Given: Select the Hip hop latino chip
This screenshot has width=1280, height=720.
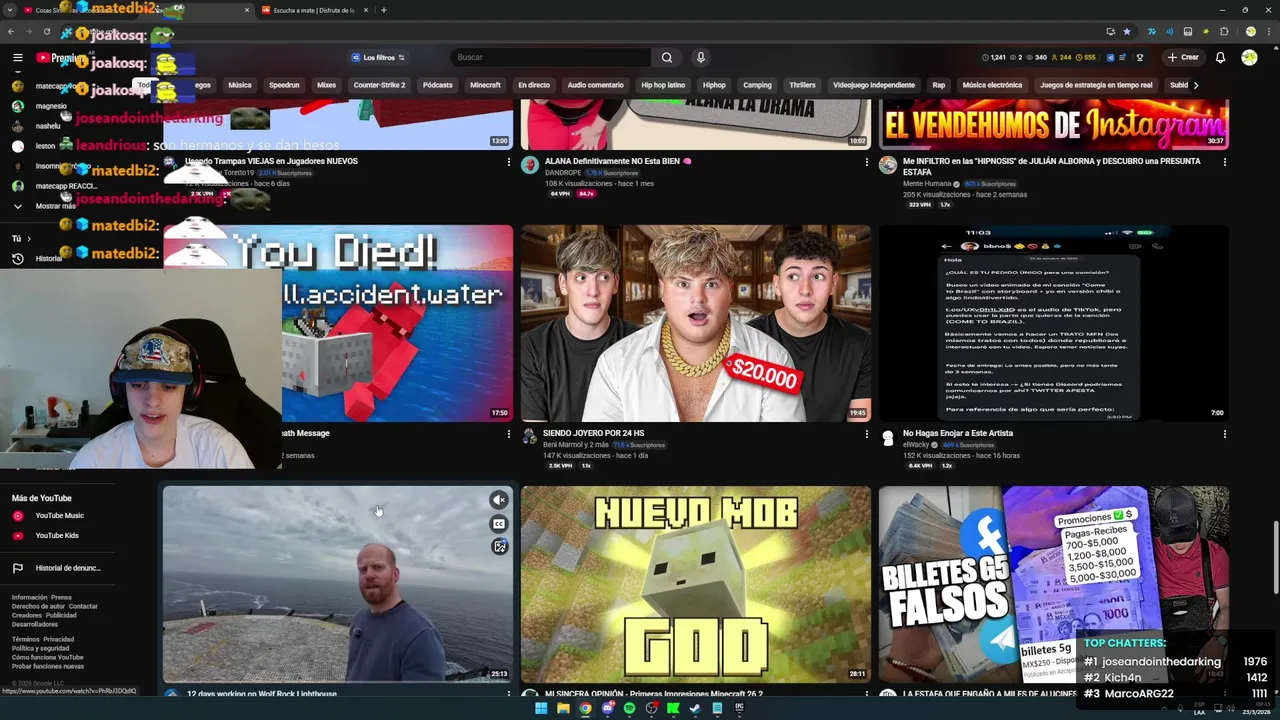Looking at the screenshot, I should point(663,85).
